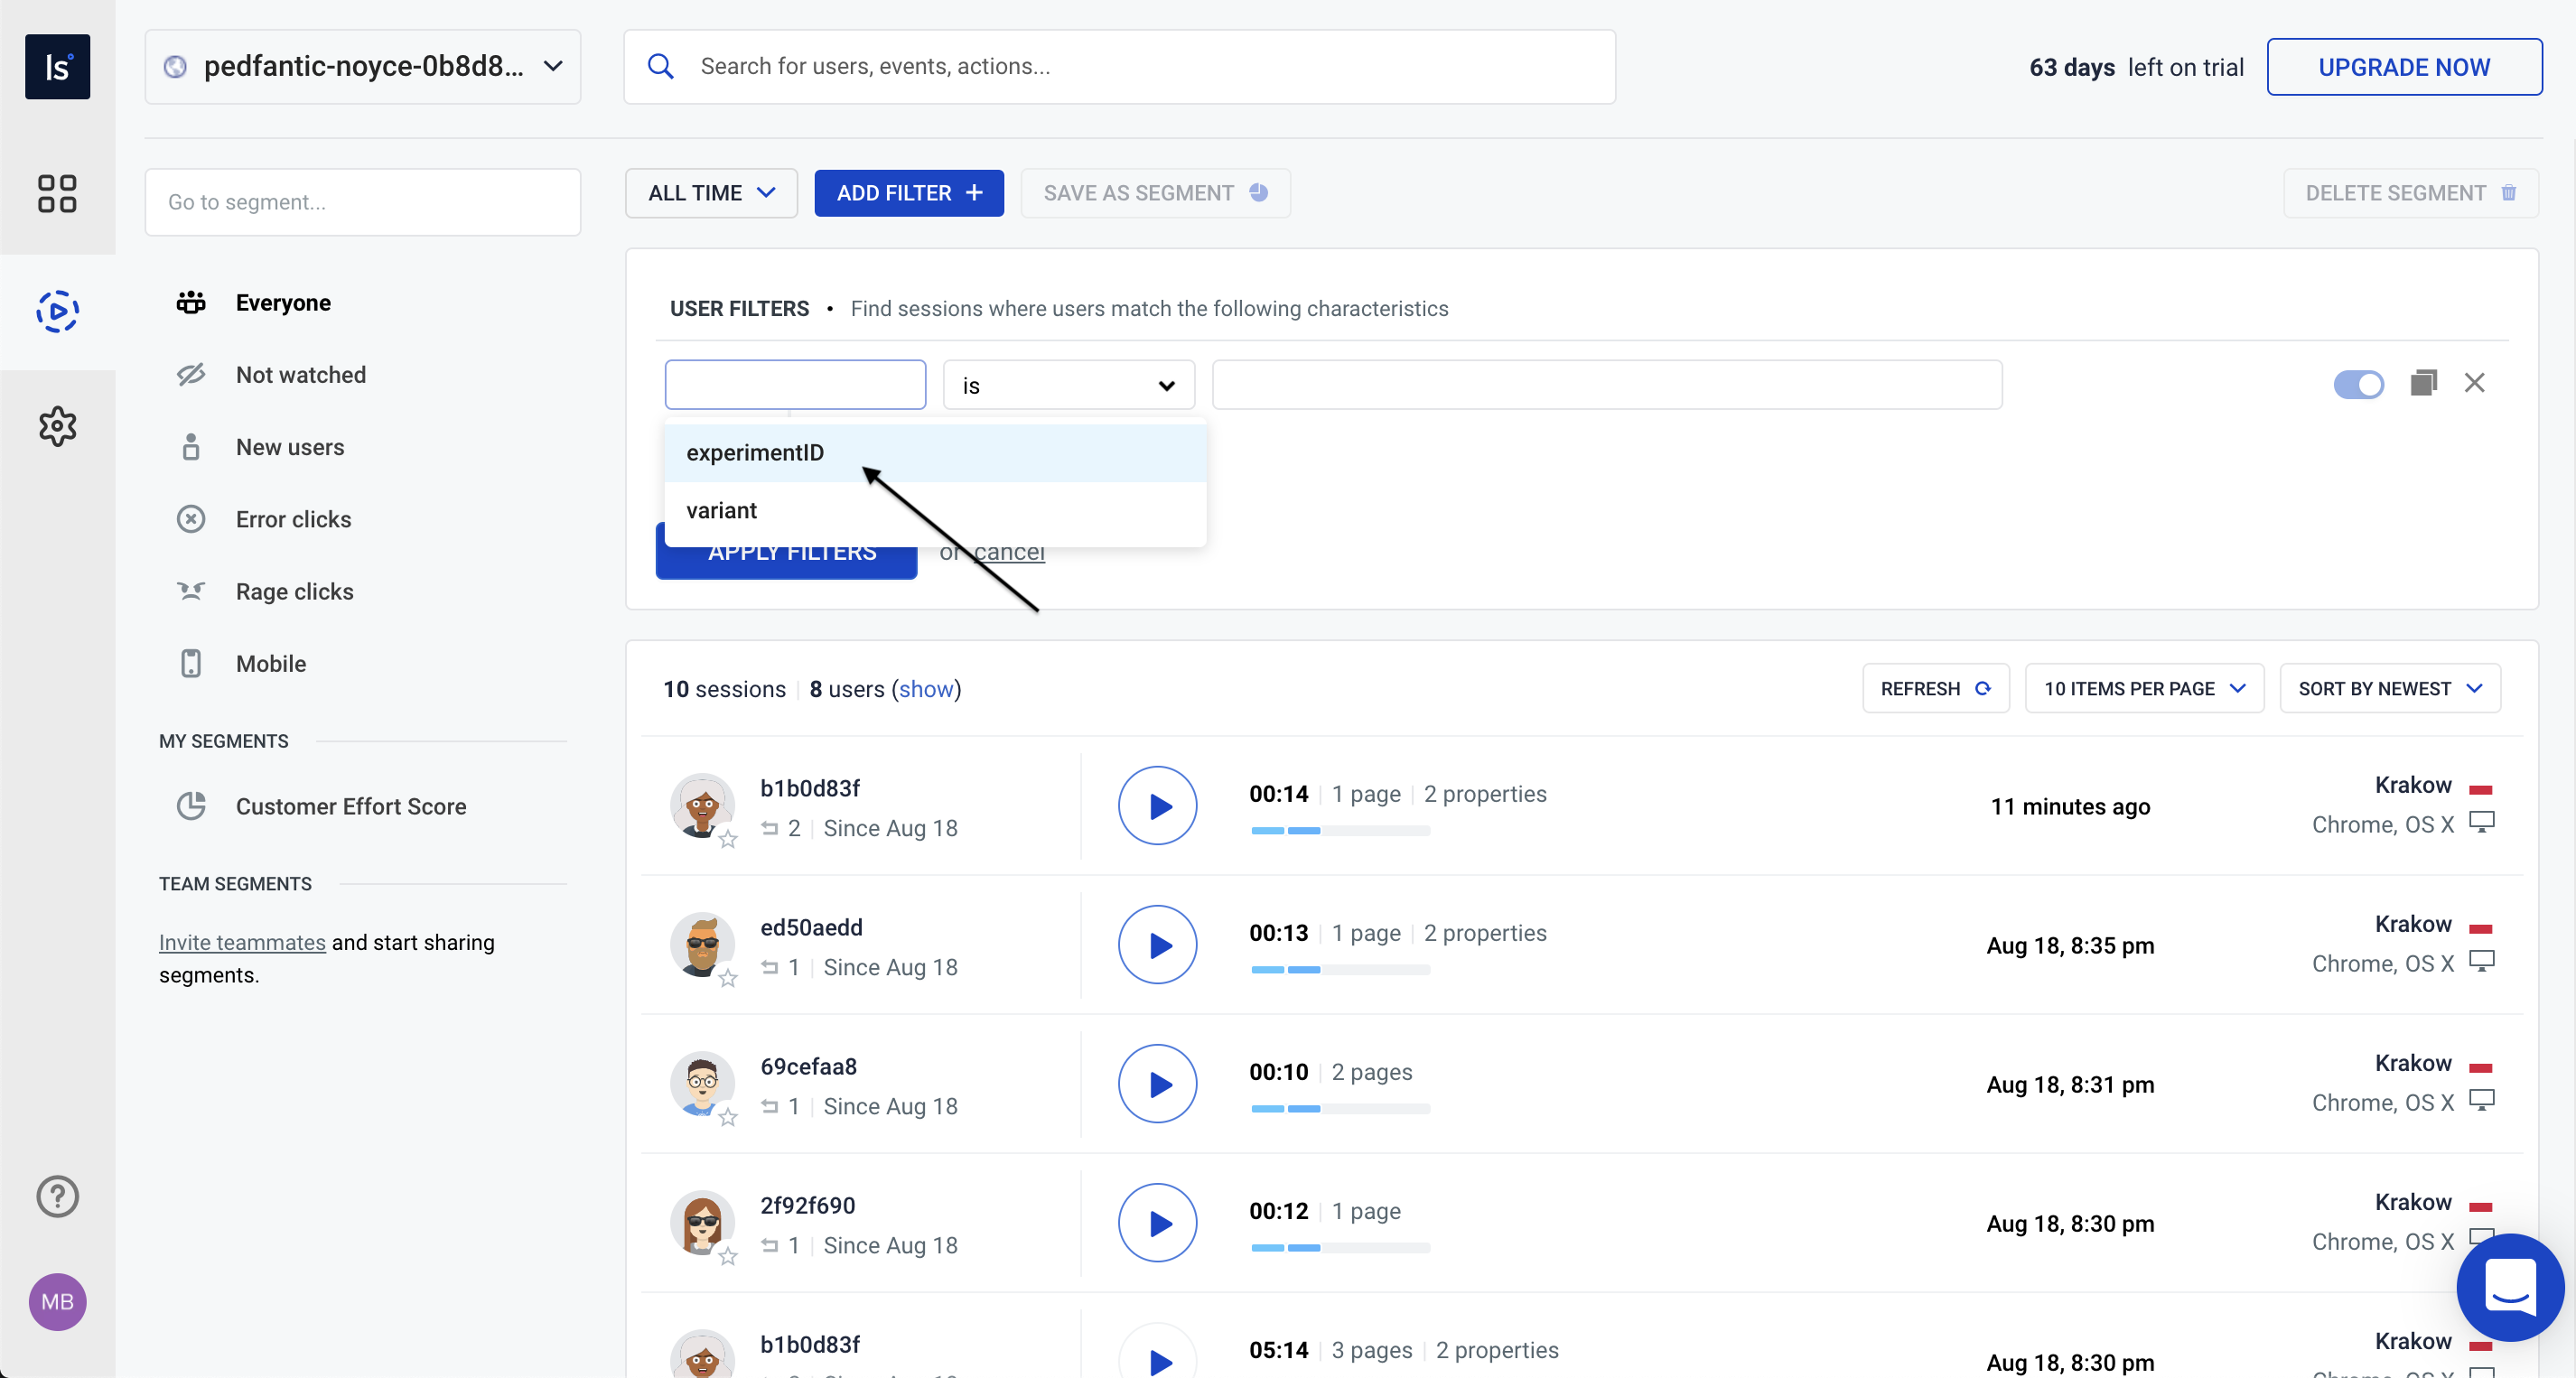The height and width of the screenshot is (1378, 2576).
Task: Toggle the filter enable switch
Action: pos(2360,383)
